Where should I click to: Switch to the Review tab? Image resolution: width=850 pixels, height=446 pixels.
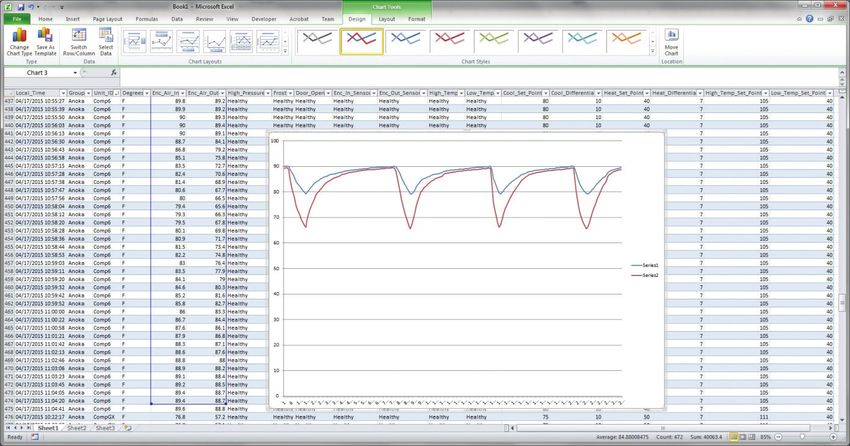(204, 19)
